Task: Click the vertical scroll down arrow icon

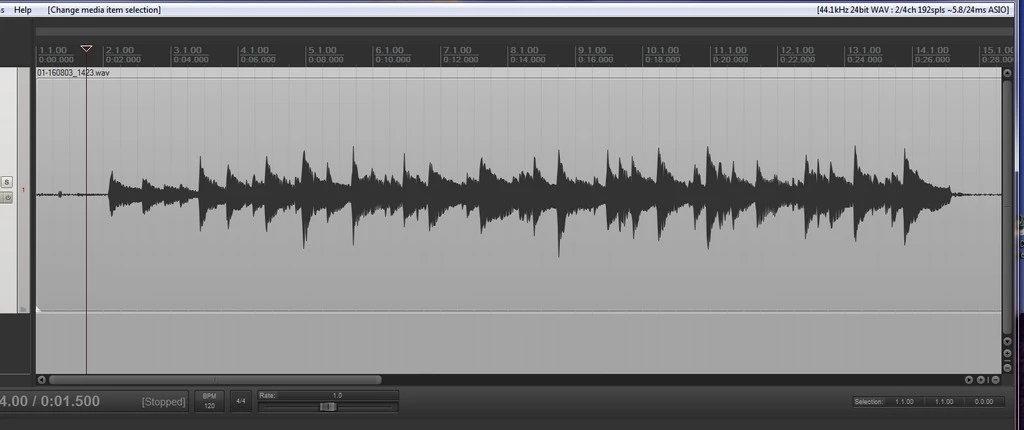Action: (1007, 342)
